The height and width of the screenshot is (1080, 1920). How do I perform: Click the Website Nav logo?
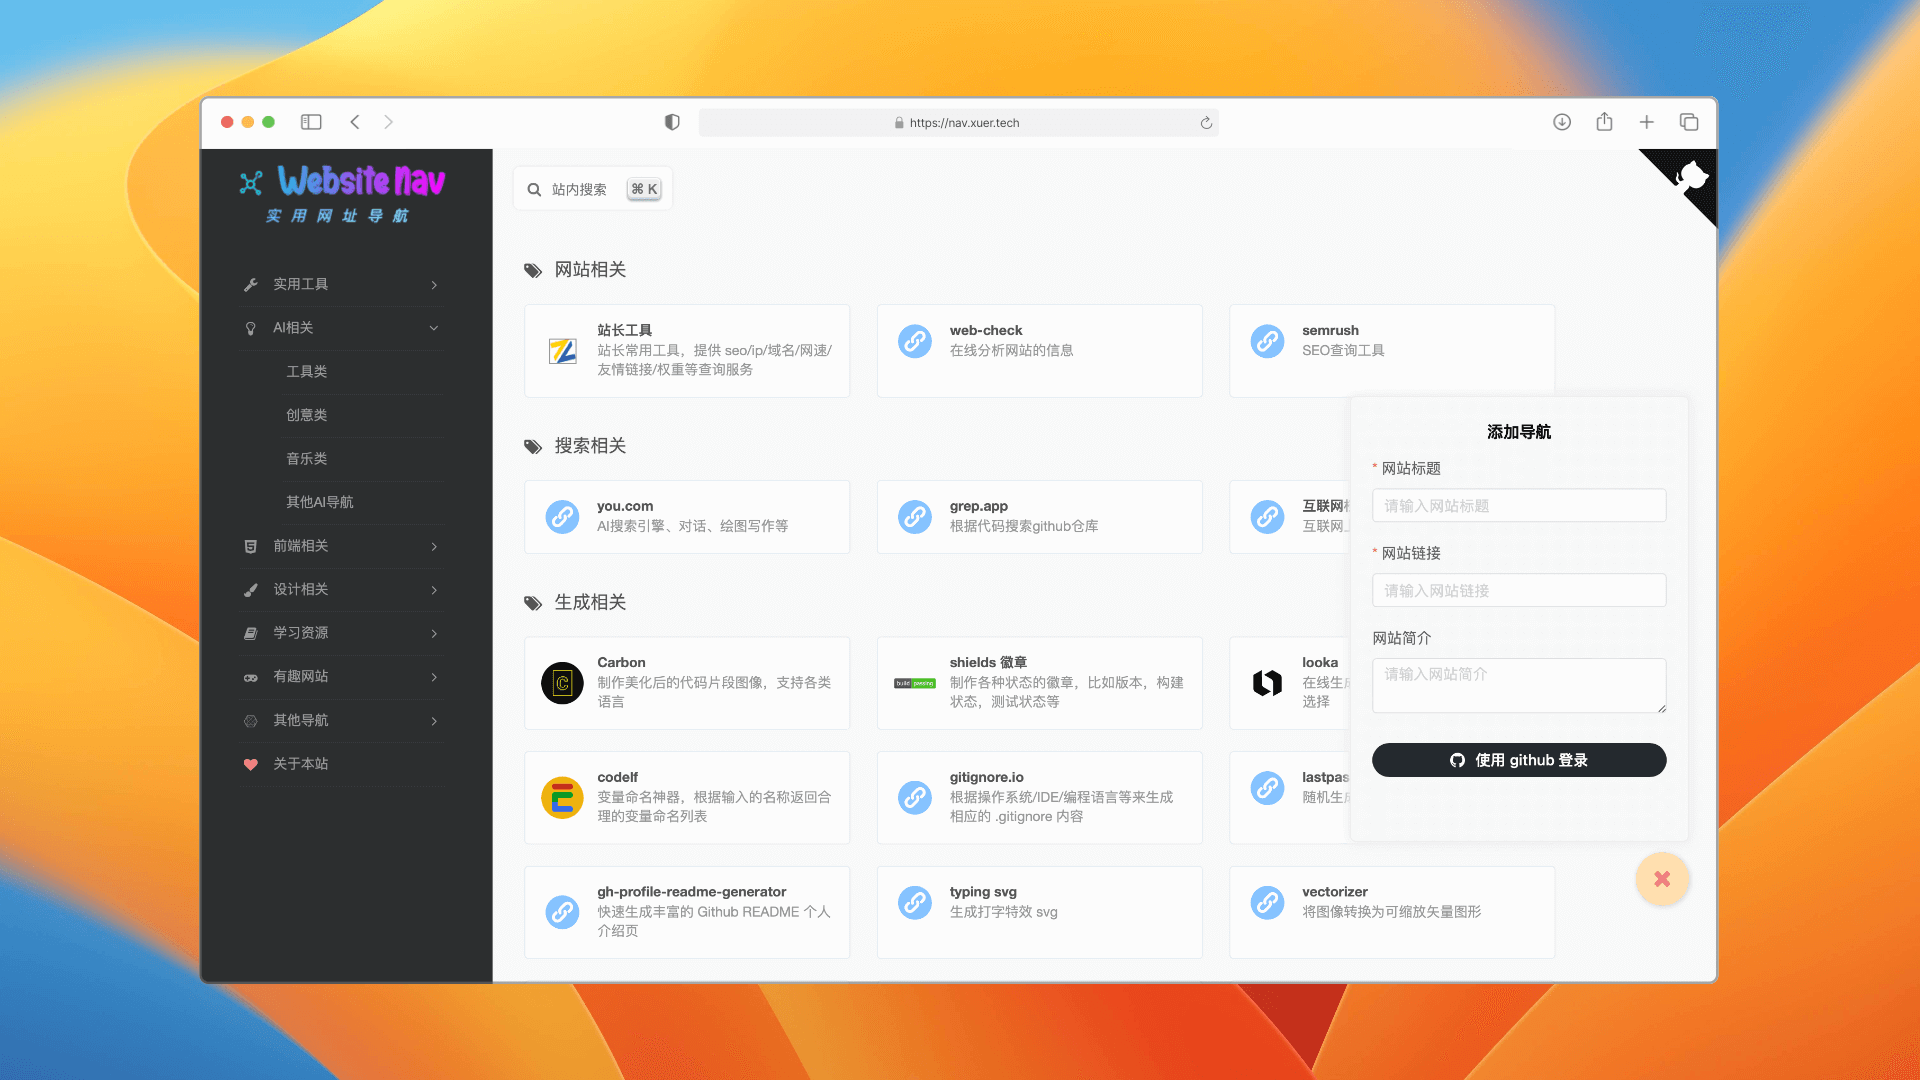click(343, 193)
